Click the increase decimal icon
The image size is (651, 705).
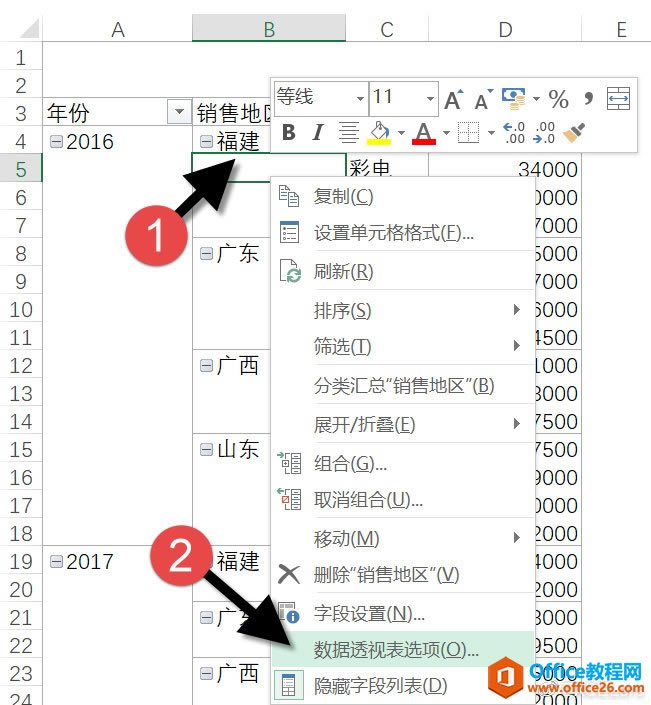[x=514, y=133]
